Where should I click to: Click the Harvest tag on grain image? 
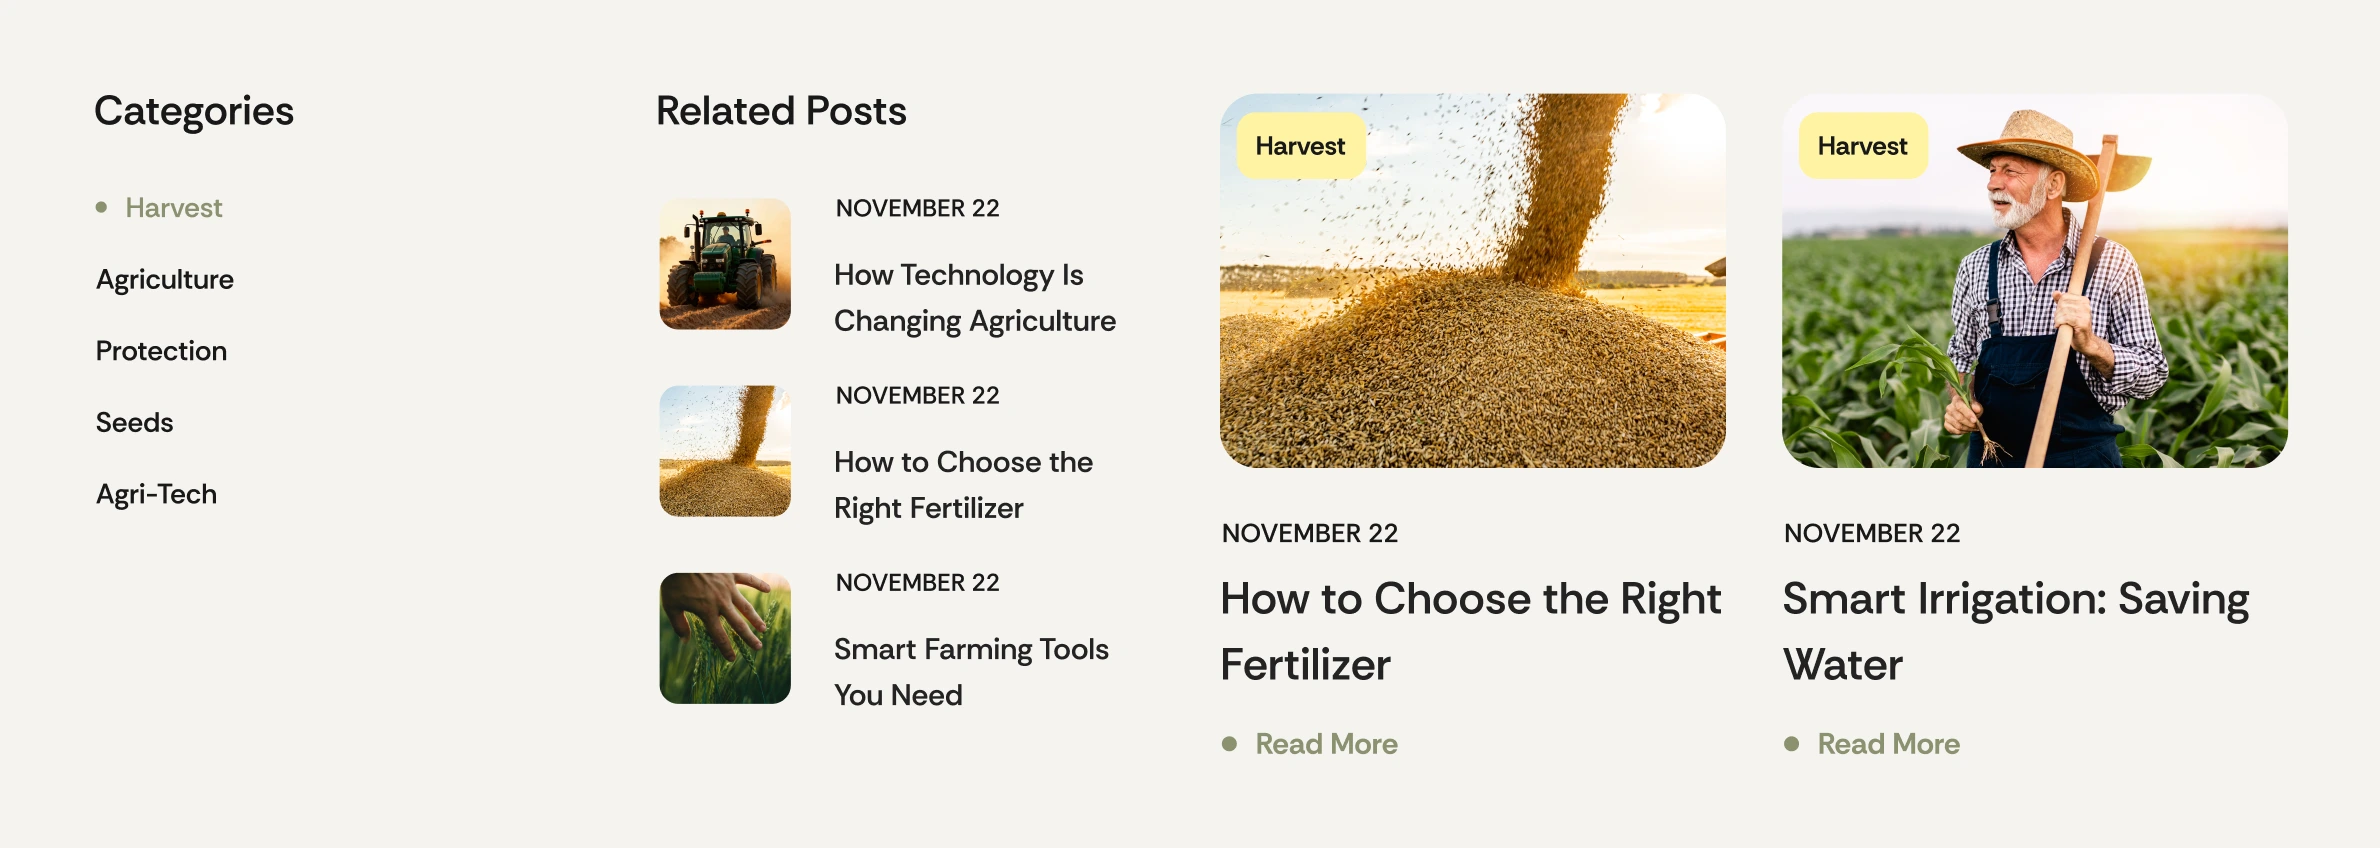(x=1300, y=146)
